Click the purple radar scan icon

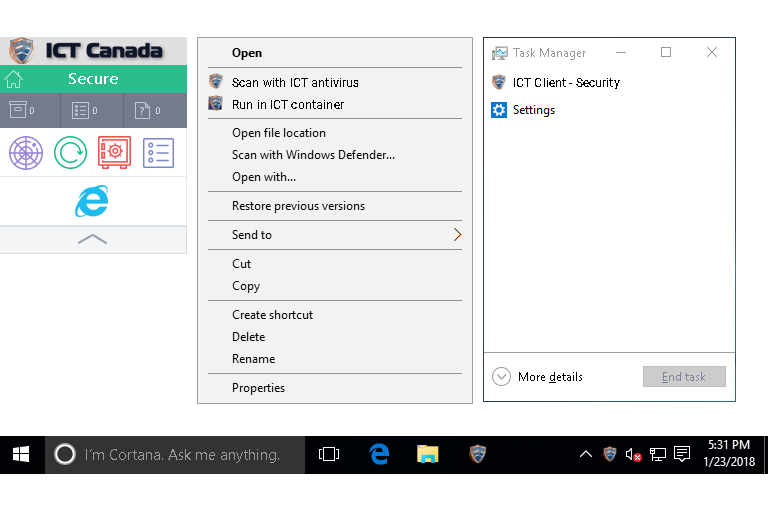click(x=26, y=152)
